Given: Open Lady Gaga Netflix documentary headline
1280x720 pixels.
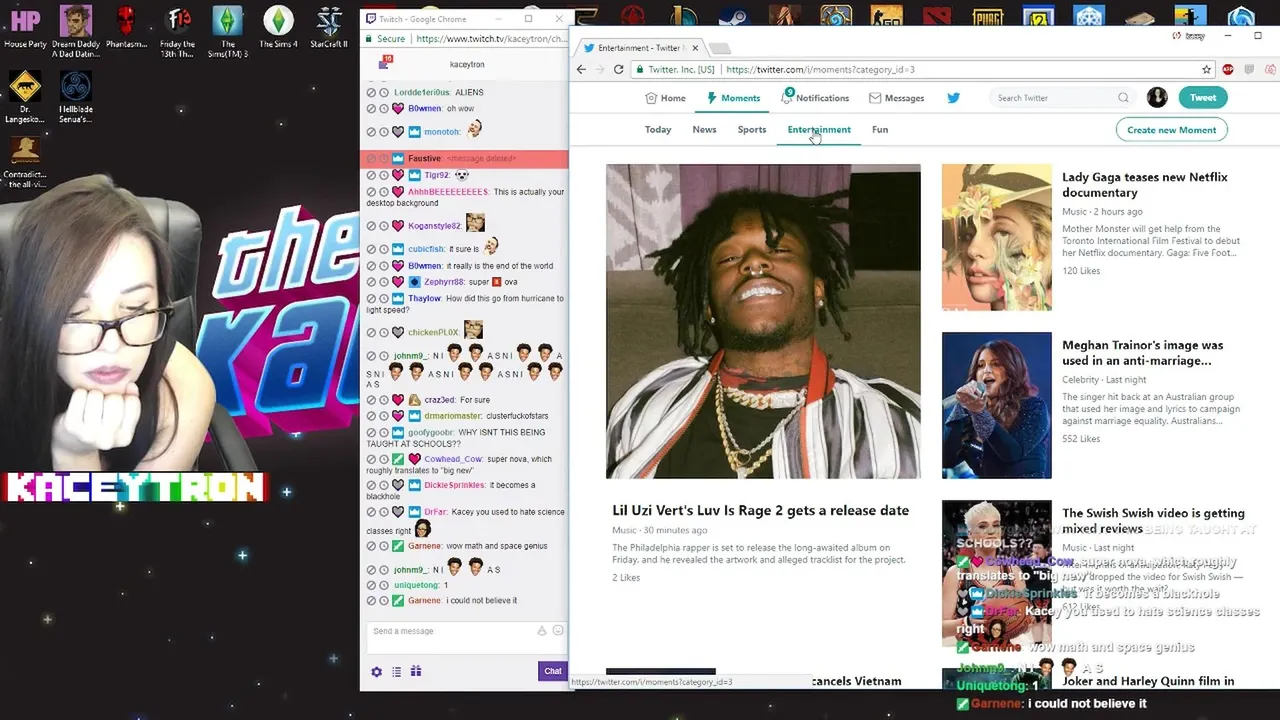Looking at the screenshot, I should coord(1145,185).
